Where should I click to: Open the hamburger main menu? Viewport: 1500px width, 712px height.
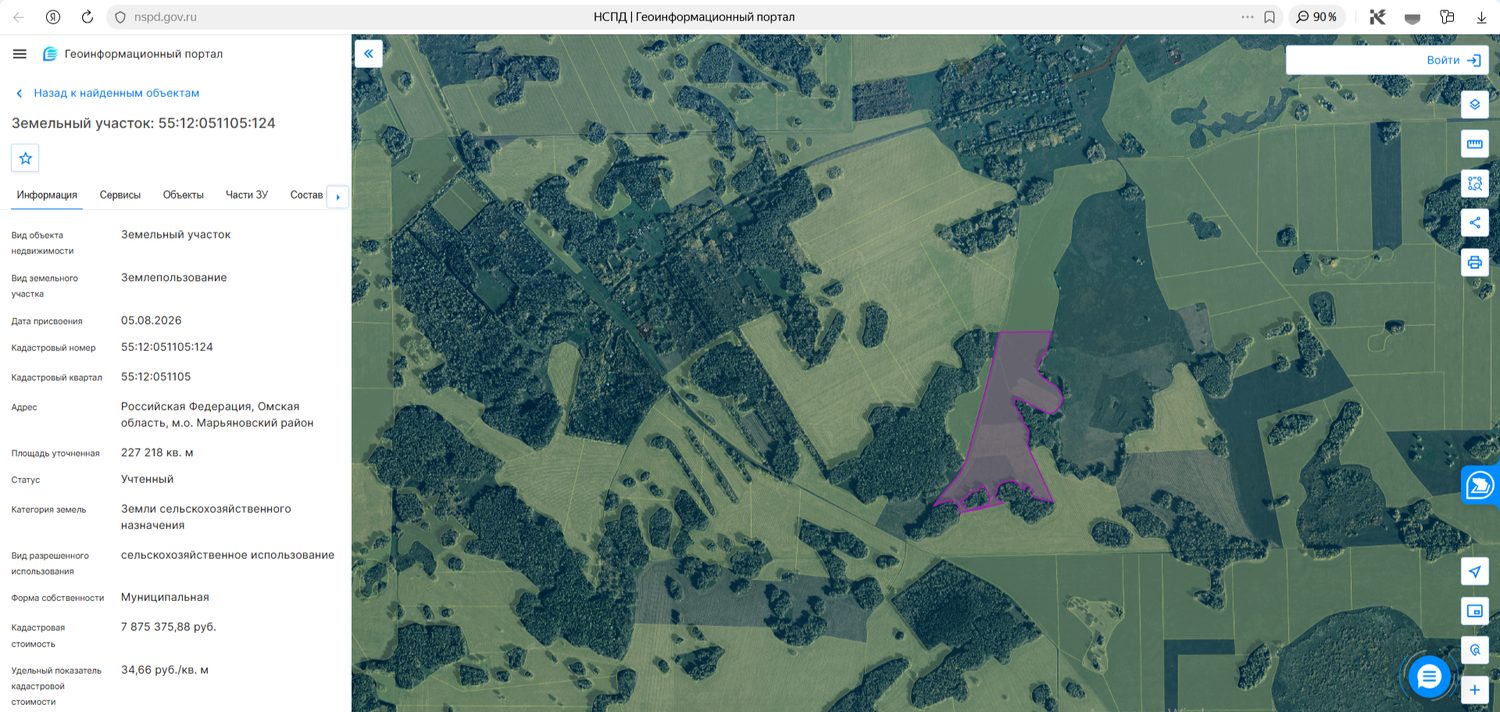20,54
